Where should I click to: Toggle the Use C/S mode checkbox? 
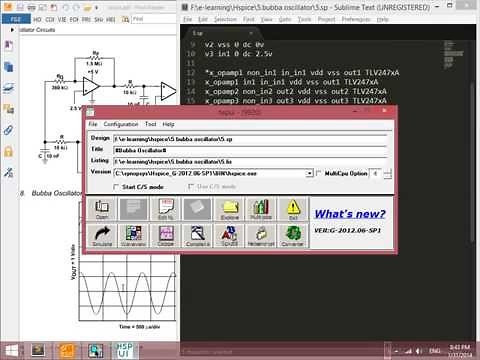pyautogui.click(x=191, y=186)
